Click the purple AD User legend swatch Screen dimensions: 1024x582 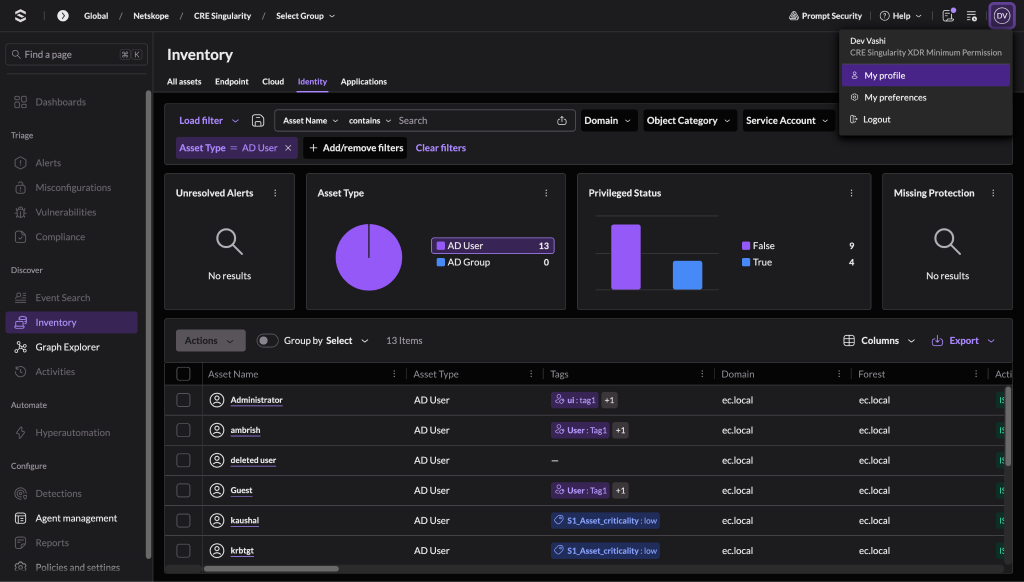pos(441,246)
